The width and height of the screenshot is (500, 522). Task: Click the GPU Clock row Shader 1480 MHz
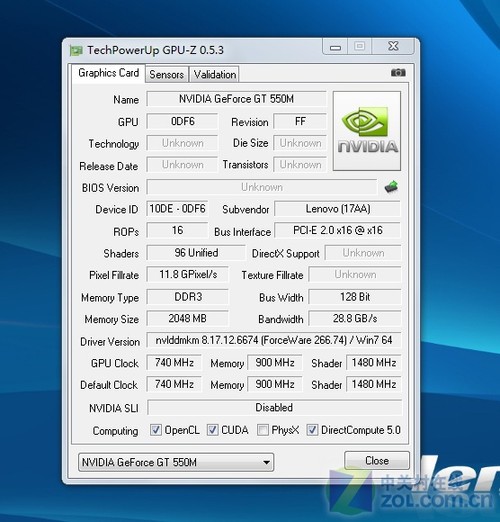374,362
